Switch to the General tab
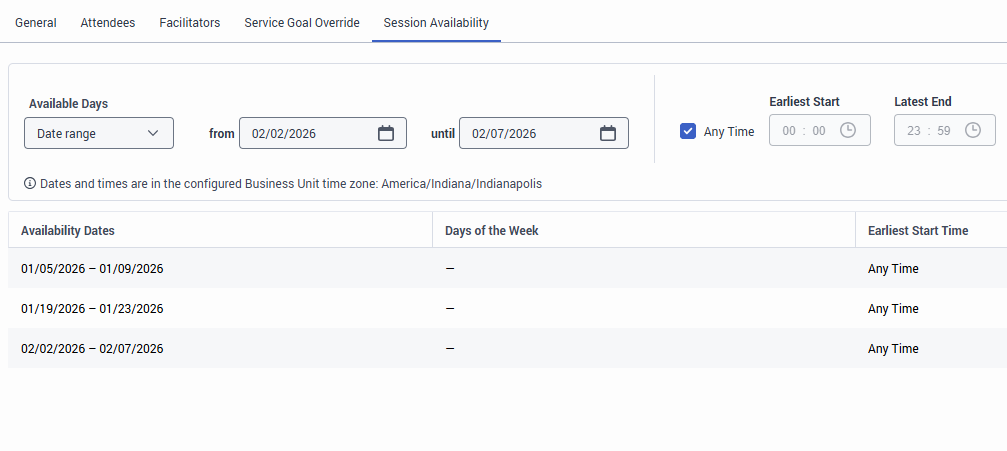The height and width of the screenshot is (451, 1007). (36, 23)
